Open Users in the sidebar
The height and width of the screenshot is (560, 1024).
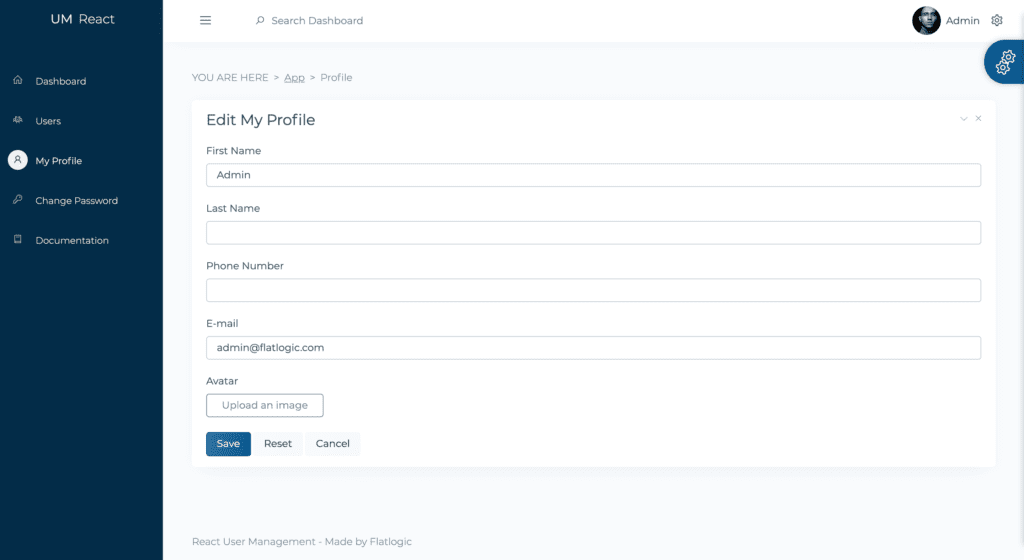pos(48,121)
